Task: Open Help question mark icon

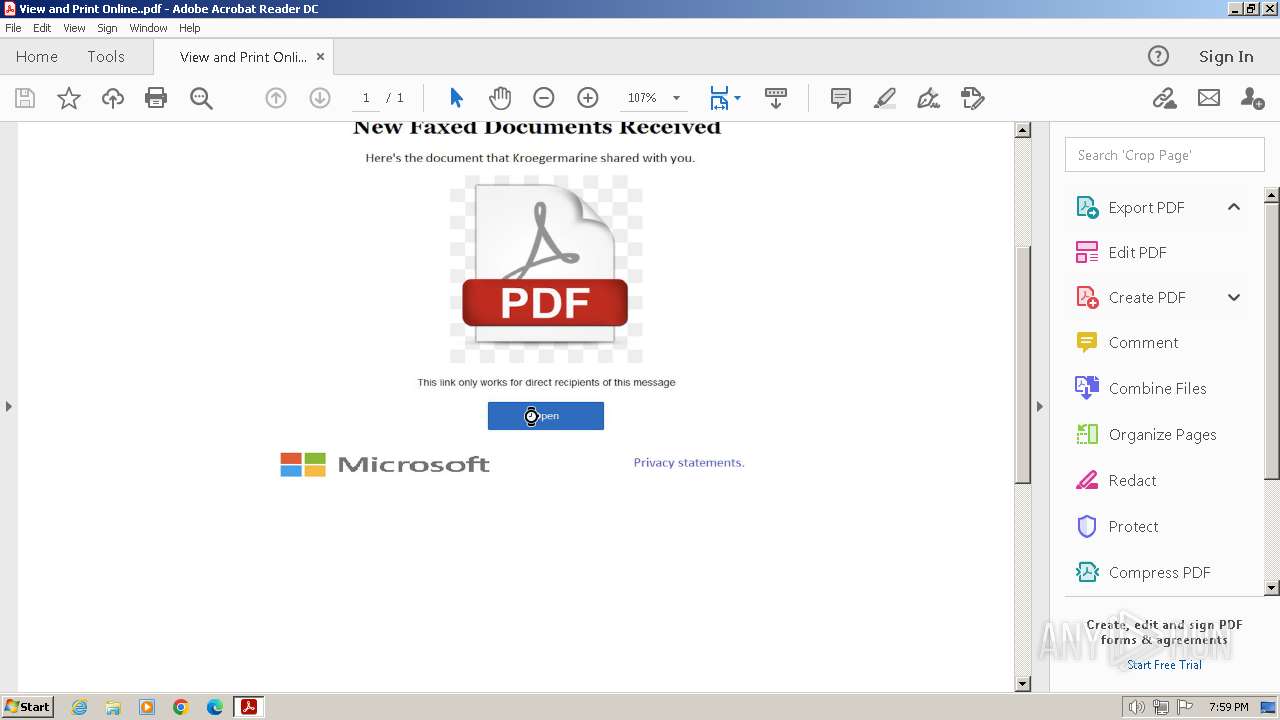Action: tap(1158, 56)
